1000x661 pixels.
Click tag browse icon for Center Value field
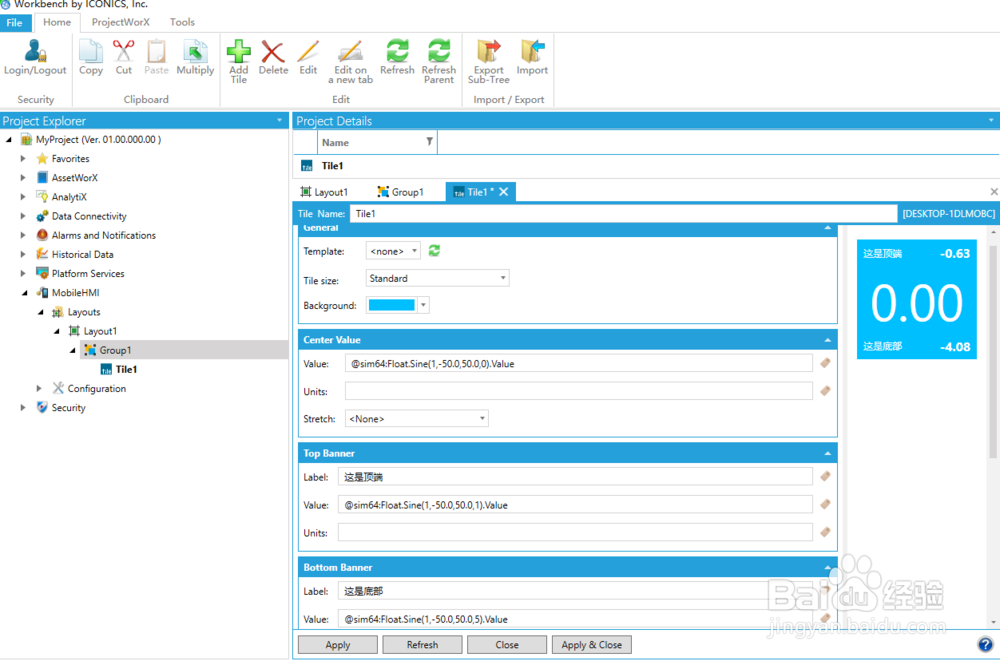825,363
